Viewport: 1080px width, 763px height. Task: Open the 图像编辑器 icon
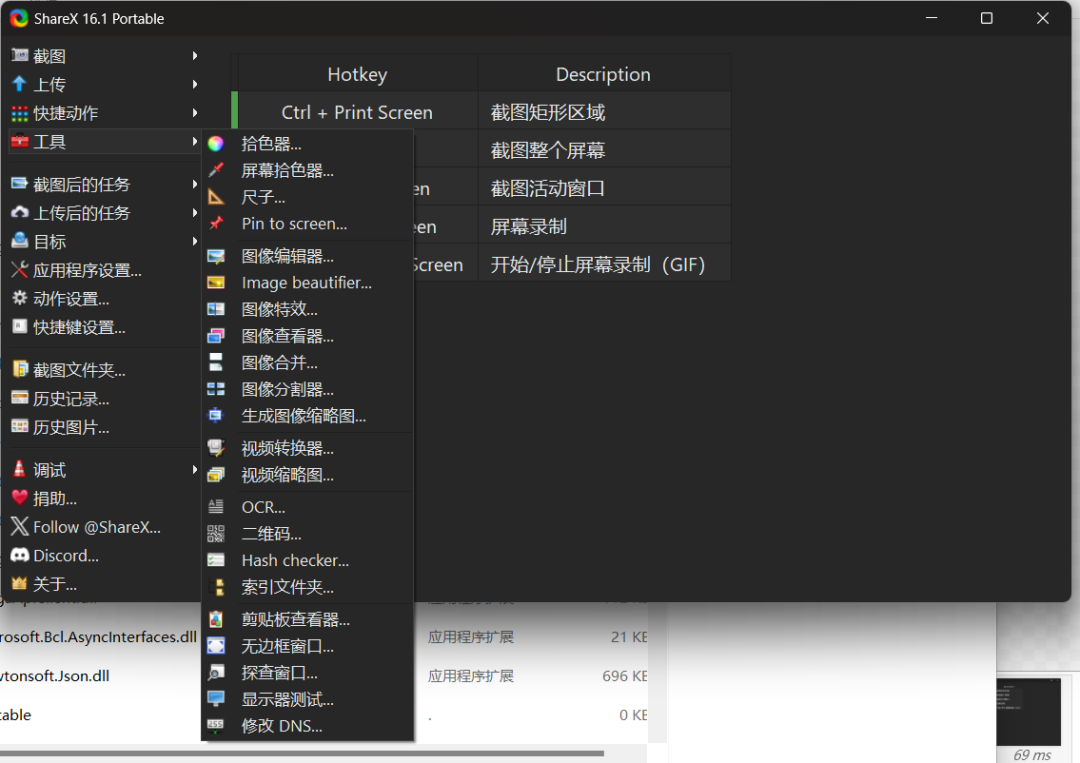click(216, 256)
